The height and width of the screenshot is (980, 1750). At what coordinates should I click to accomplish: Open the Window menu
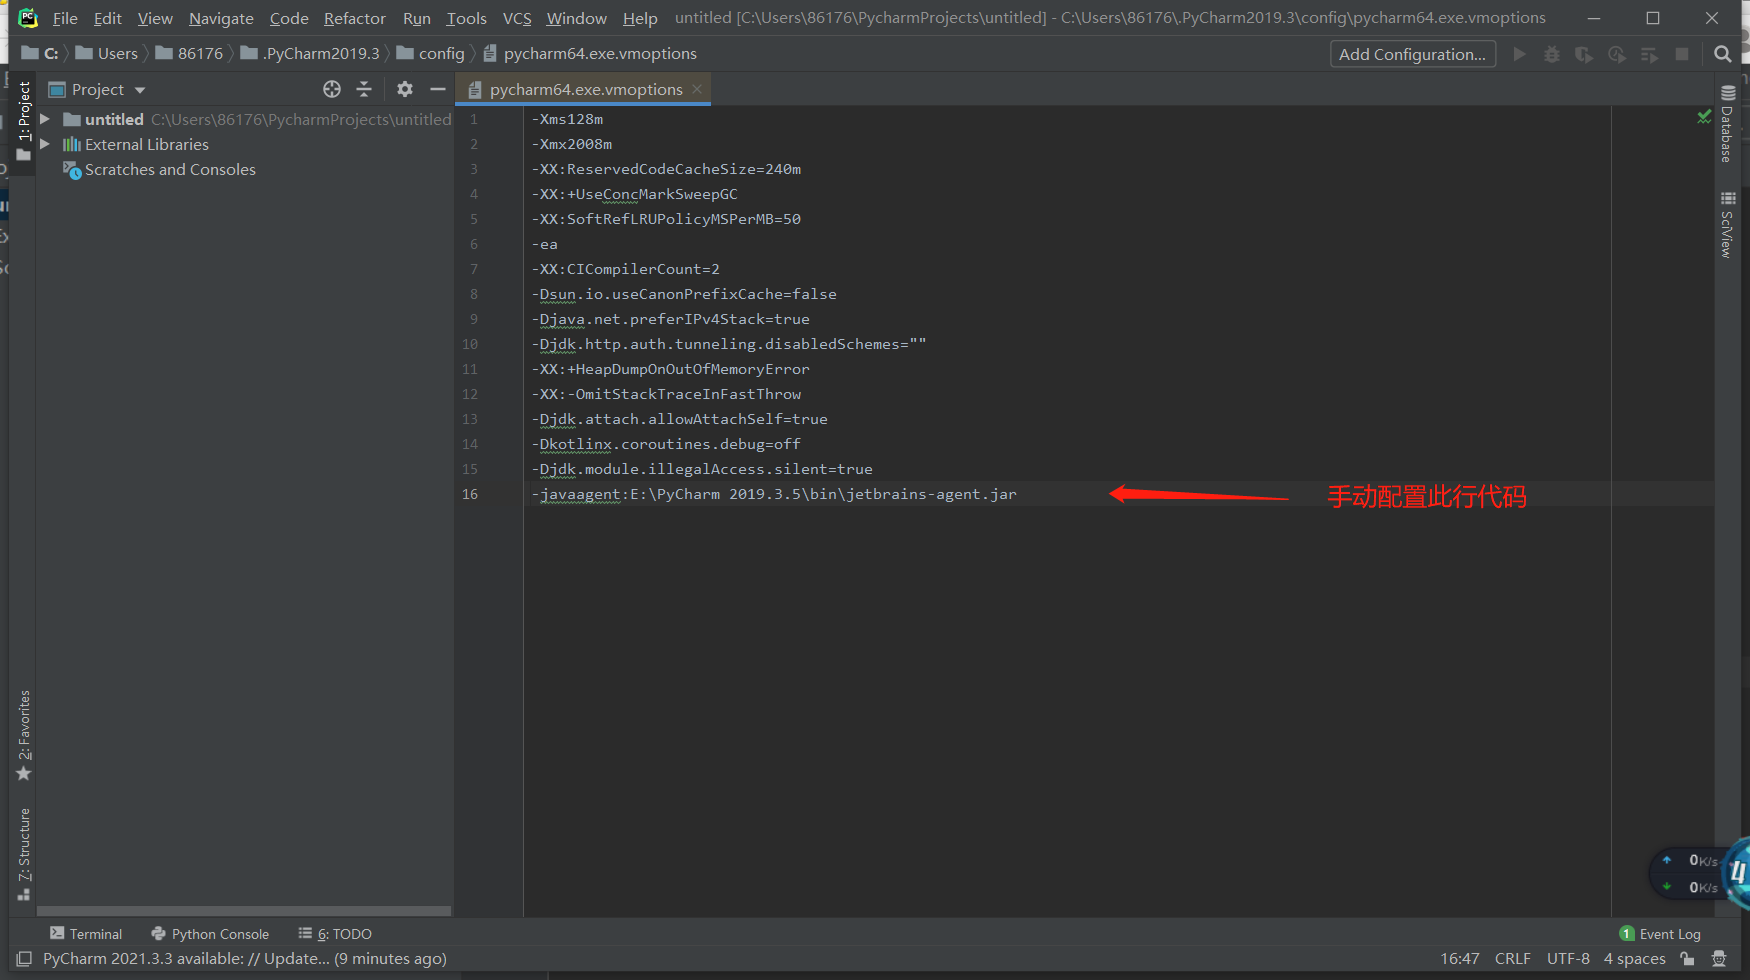coord(576,18)
